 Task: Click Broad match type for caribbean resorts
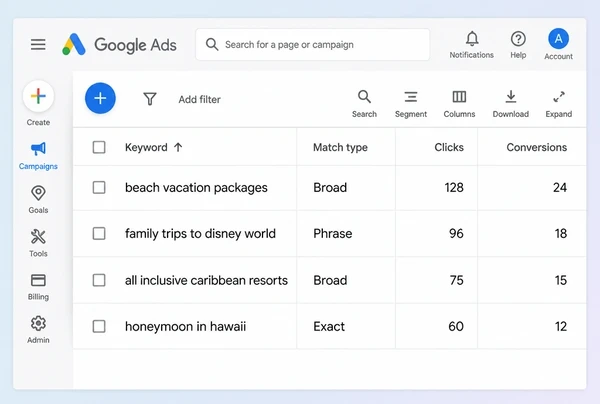coord(330,280)
